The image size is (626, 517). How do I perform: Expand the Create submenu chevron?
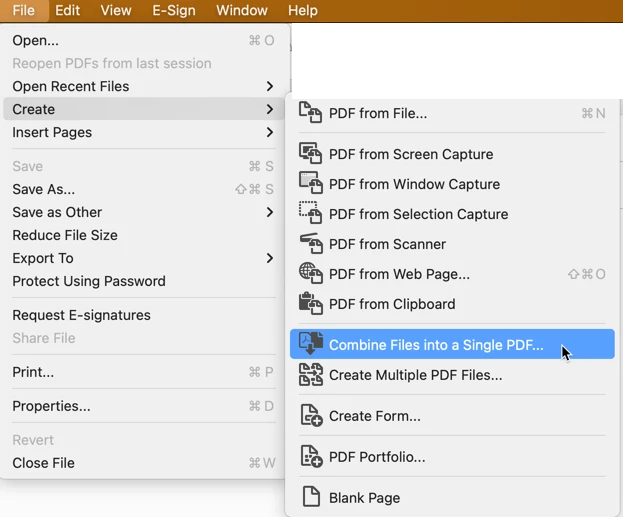270,109
